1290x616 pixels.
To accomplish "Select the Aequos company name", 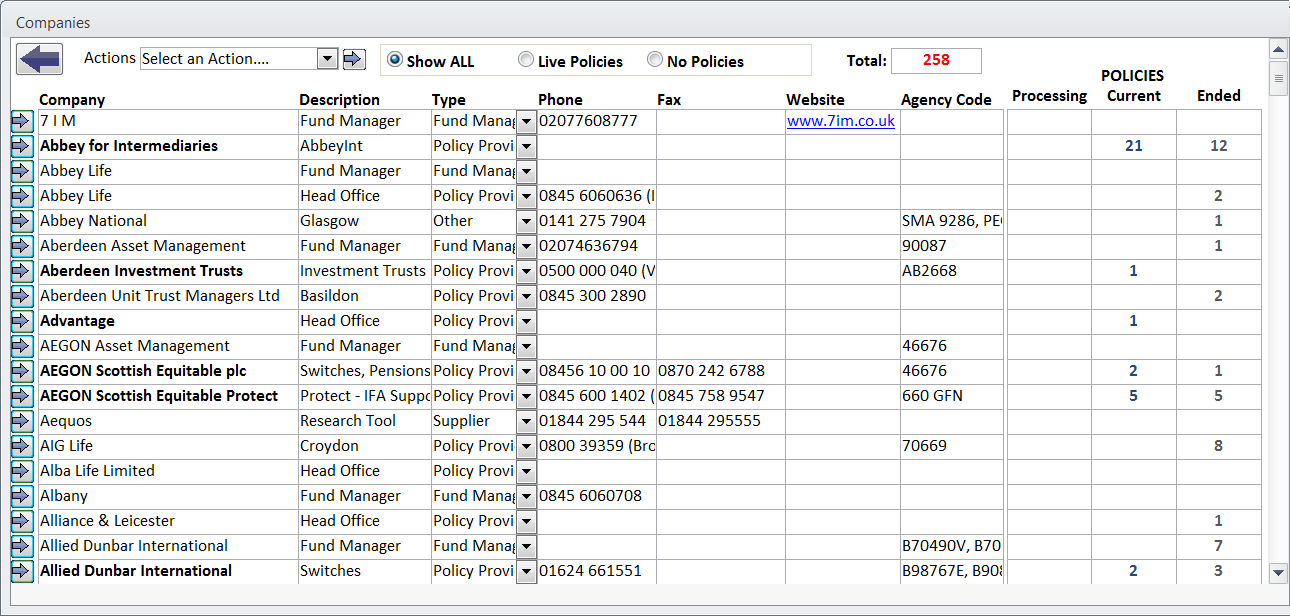I will pyautogui.click(x=66, y=421).
